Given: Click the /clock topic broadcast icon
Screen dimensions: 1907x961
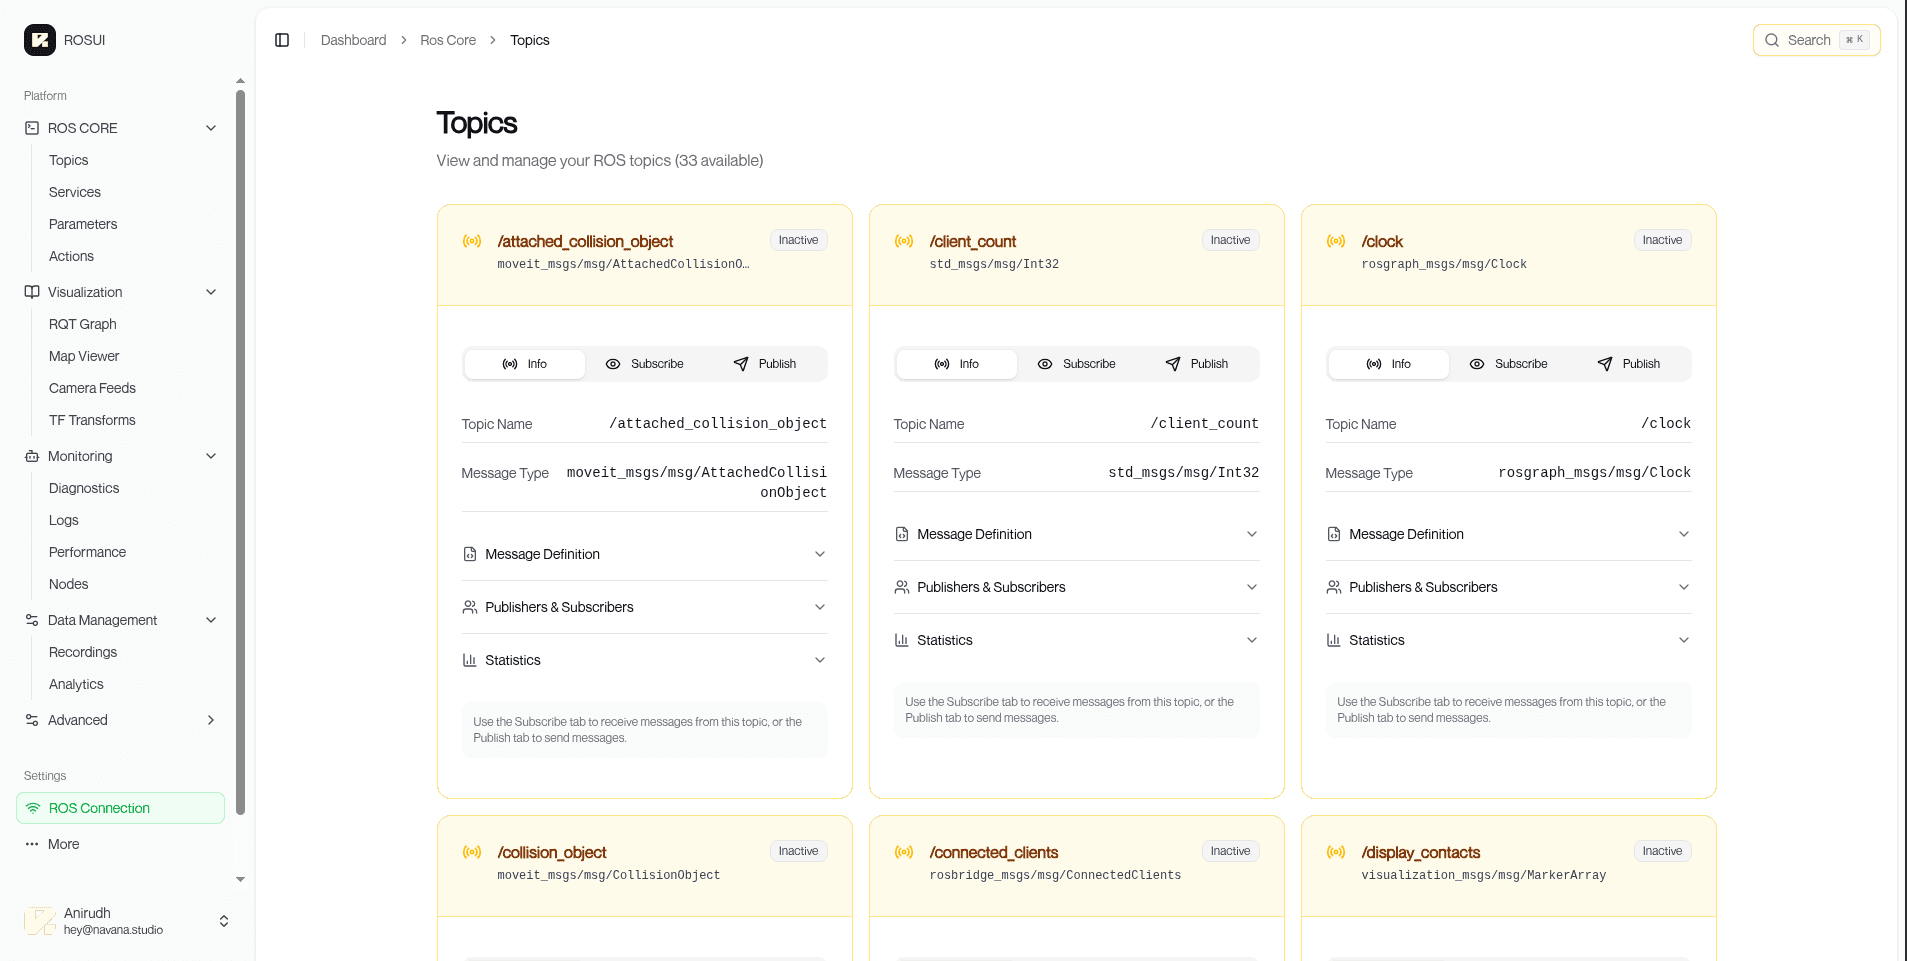Looking at the screenshot, I should [x=1336, y=241].
